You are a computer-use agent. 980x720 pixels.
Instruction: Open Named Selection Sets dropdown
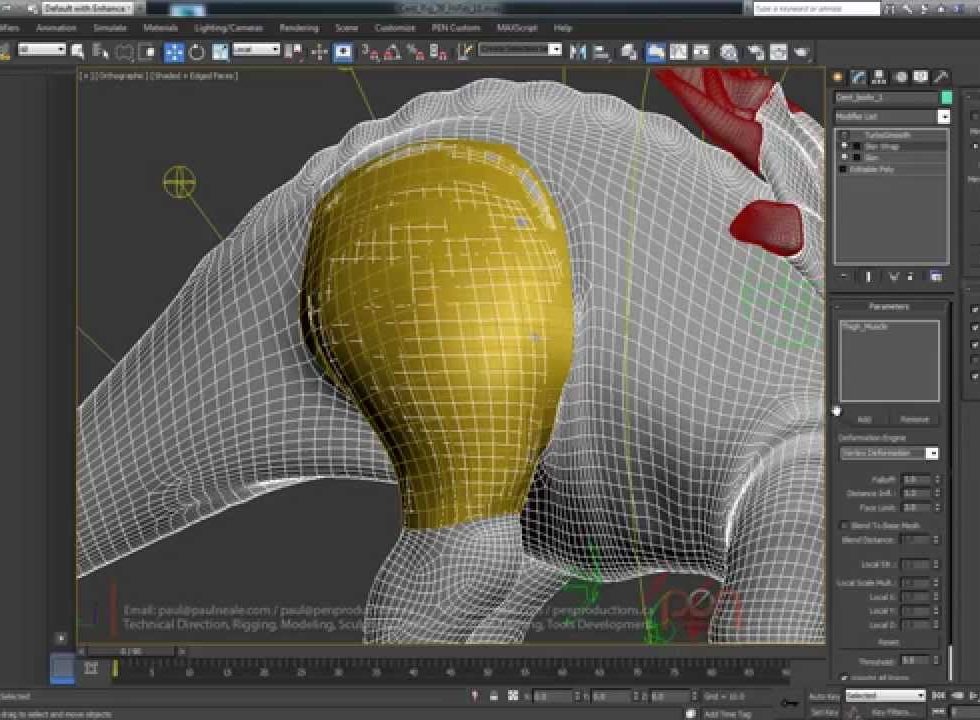pos(520,49)
